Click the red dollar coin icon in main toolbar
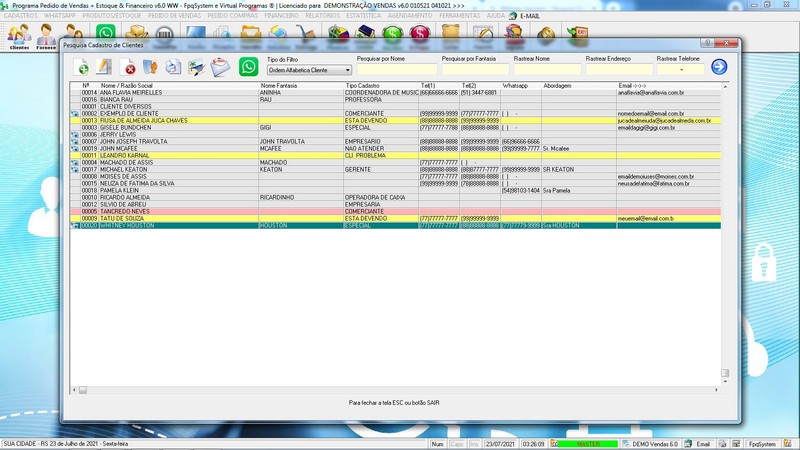This screenshot has height=450, width=800. click(420, 35)
